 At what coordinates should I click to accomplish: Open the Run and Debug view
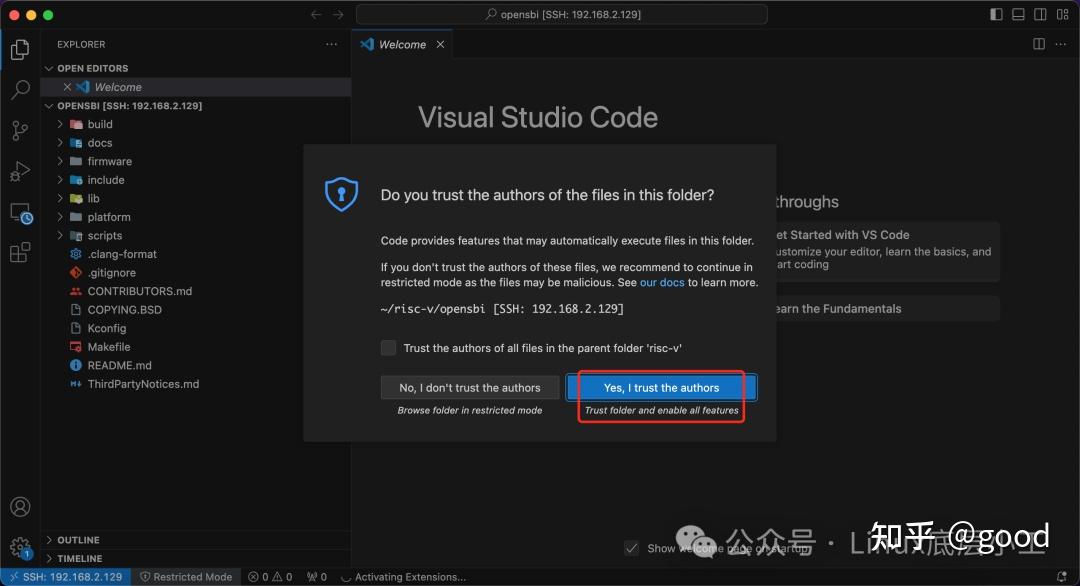(20, 171)
